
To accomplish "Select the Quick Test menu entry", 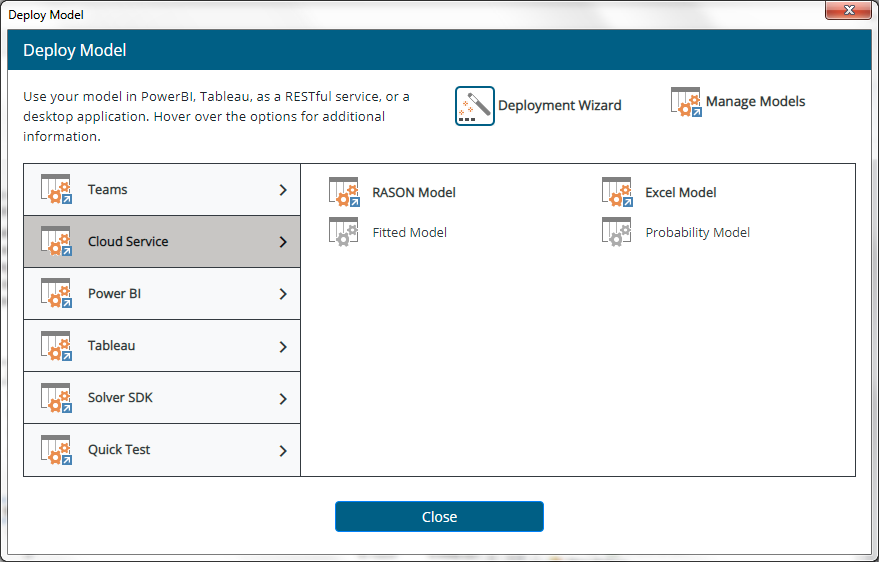I will [119, 450].
